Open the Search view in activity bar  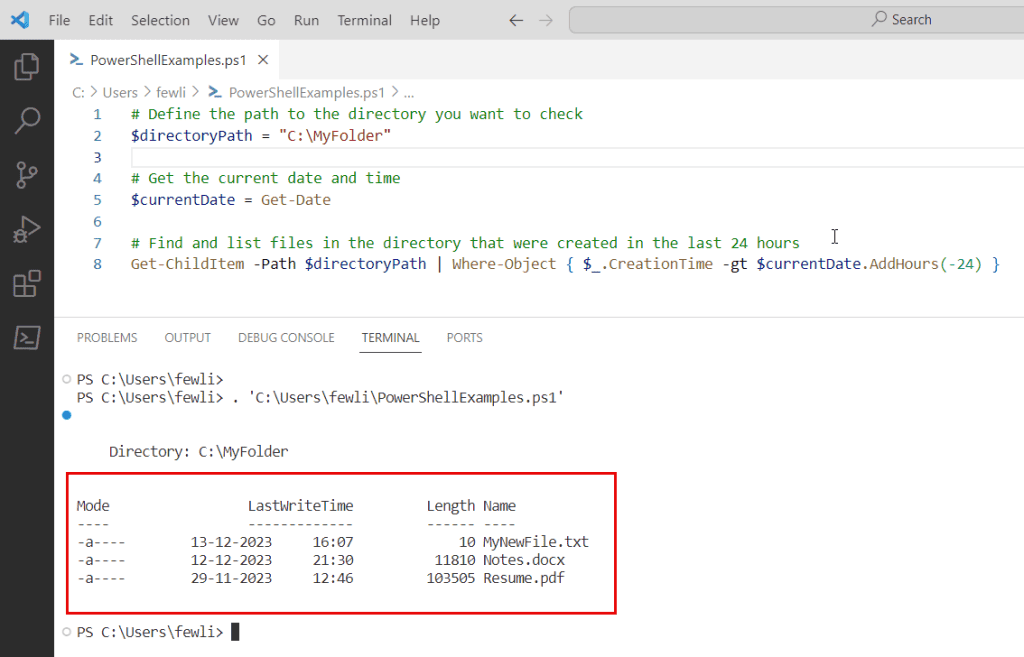point(27,121)
